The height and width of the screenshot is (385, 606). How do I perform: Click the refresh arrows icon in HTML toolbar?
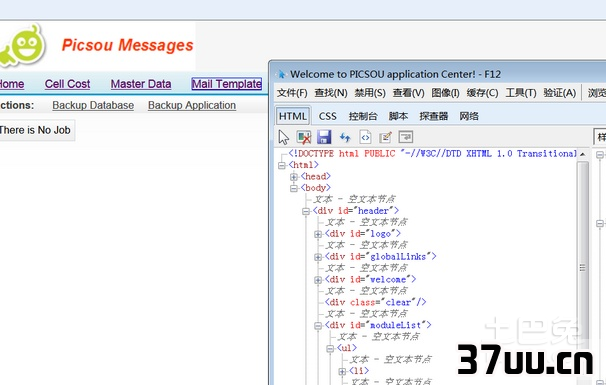click(345, 137)
